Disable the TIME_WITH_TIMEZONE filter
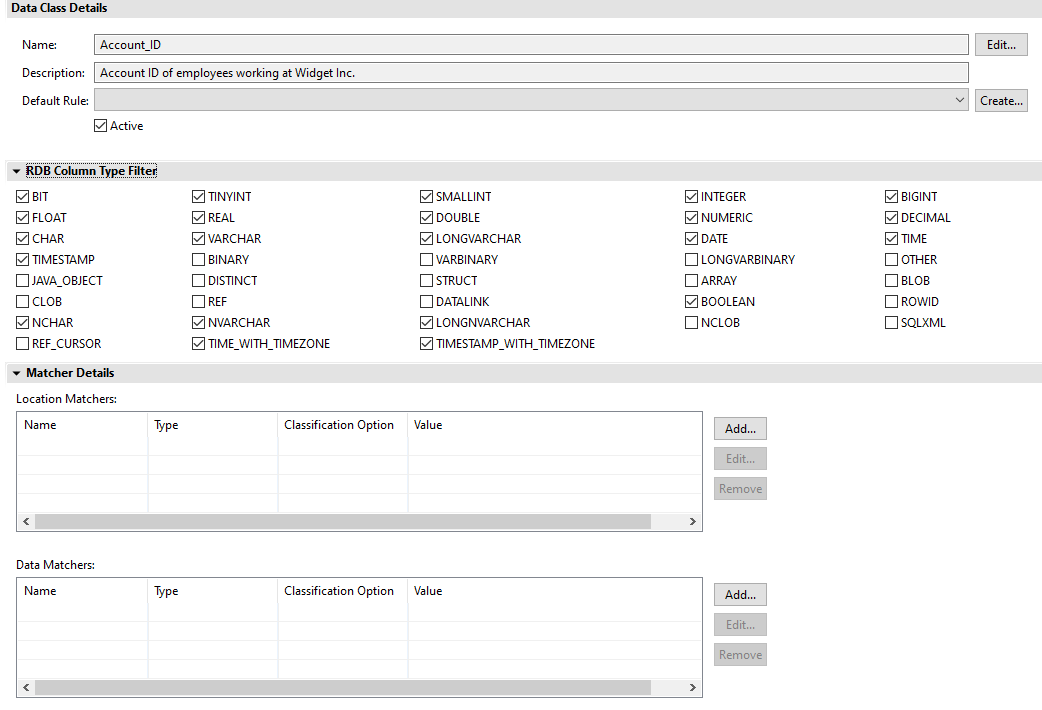 [x=198, y=343]
